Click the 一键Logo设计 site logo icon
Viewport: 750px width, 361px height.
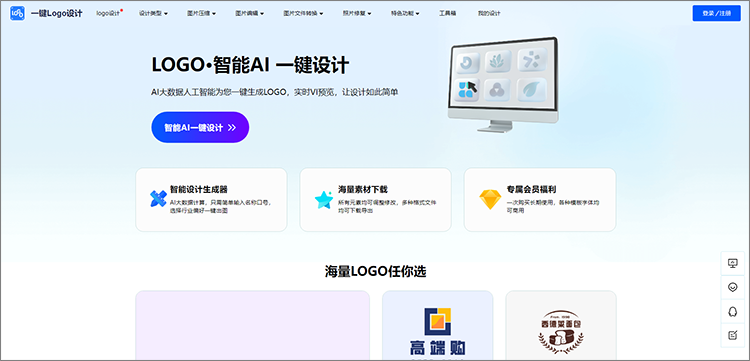(17, 13)
